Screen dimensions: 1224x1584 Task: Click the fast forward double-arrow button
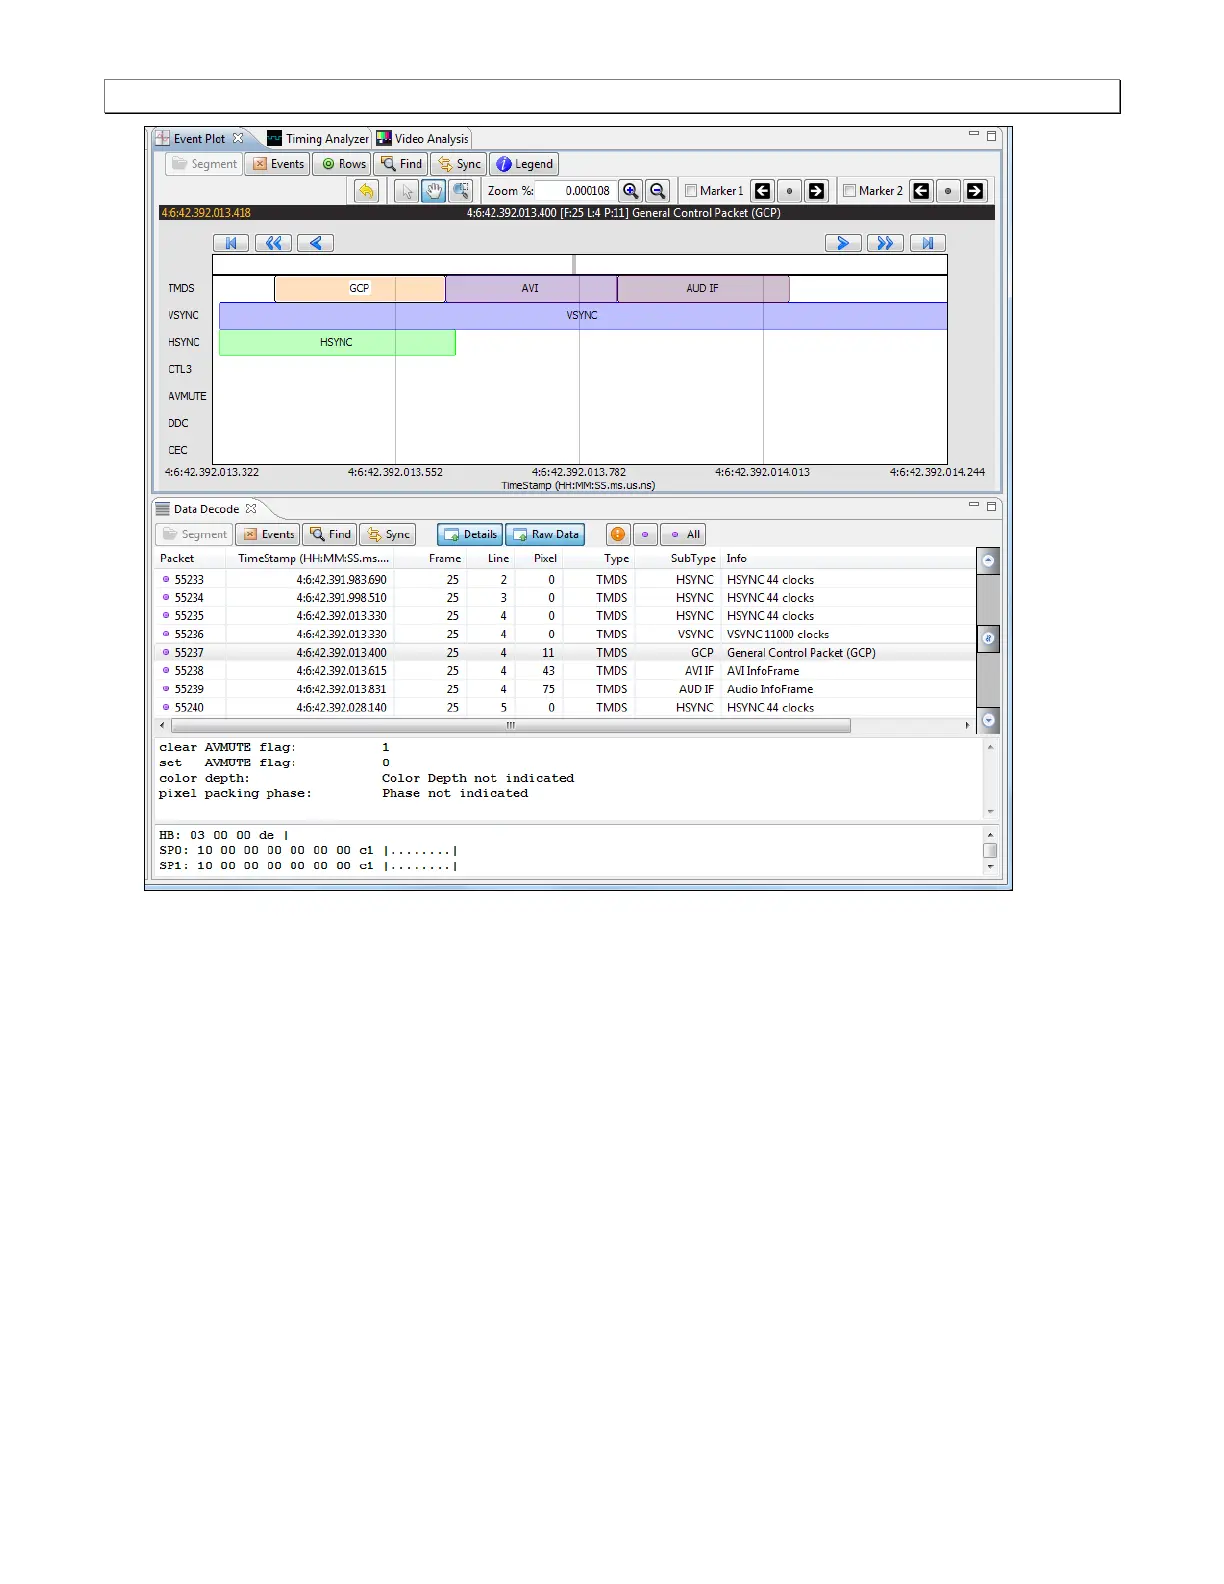885,243
